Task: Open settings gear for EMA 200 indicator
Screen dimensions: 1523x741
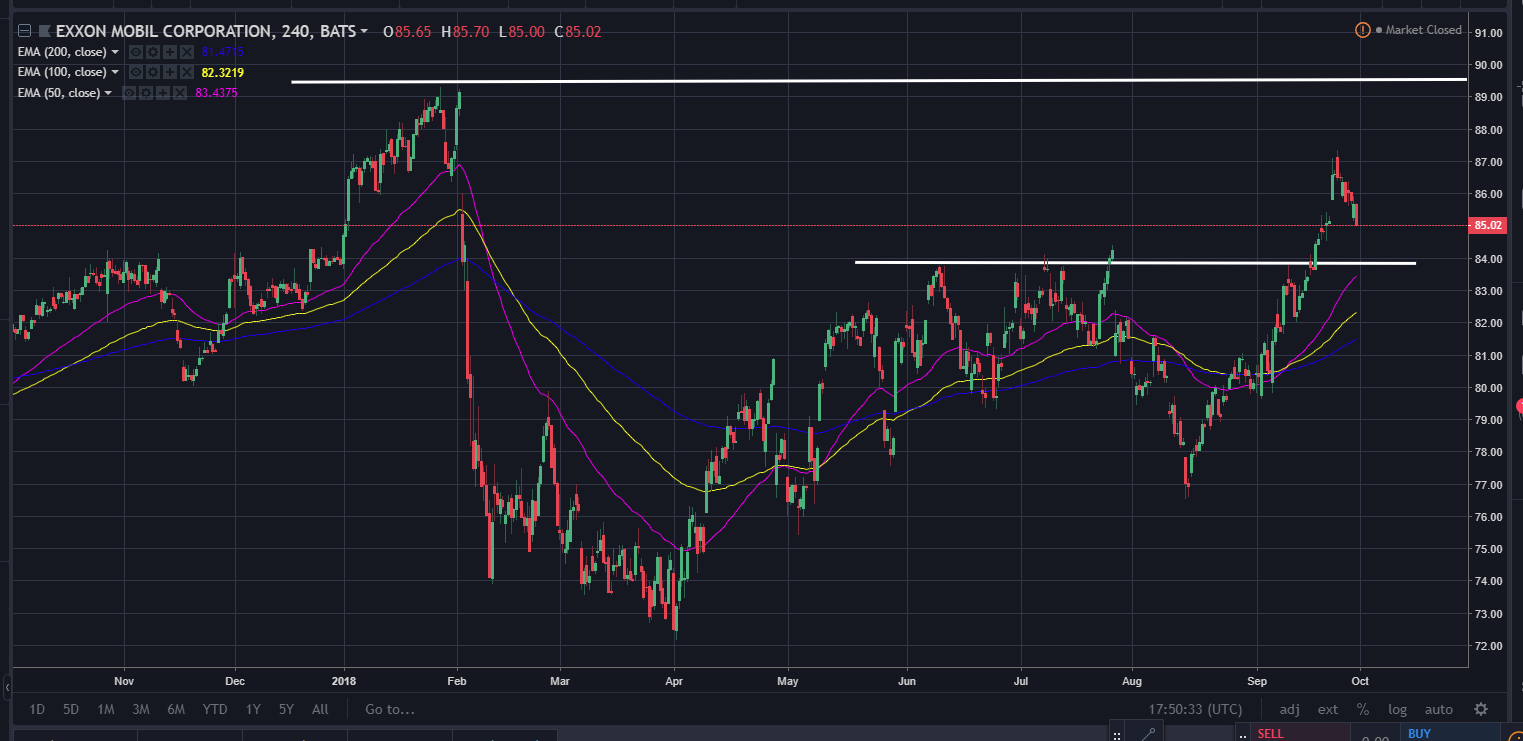Action: [152, 52]
